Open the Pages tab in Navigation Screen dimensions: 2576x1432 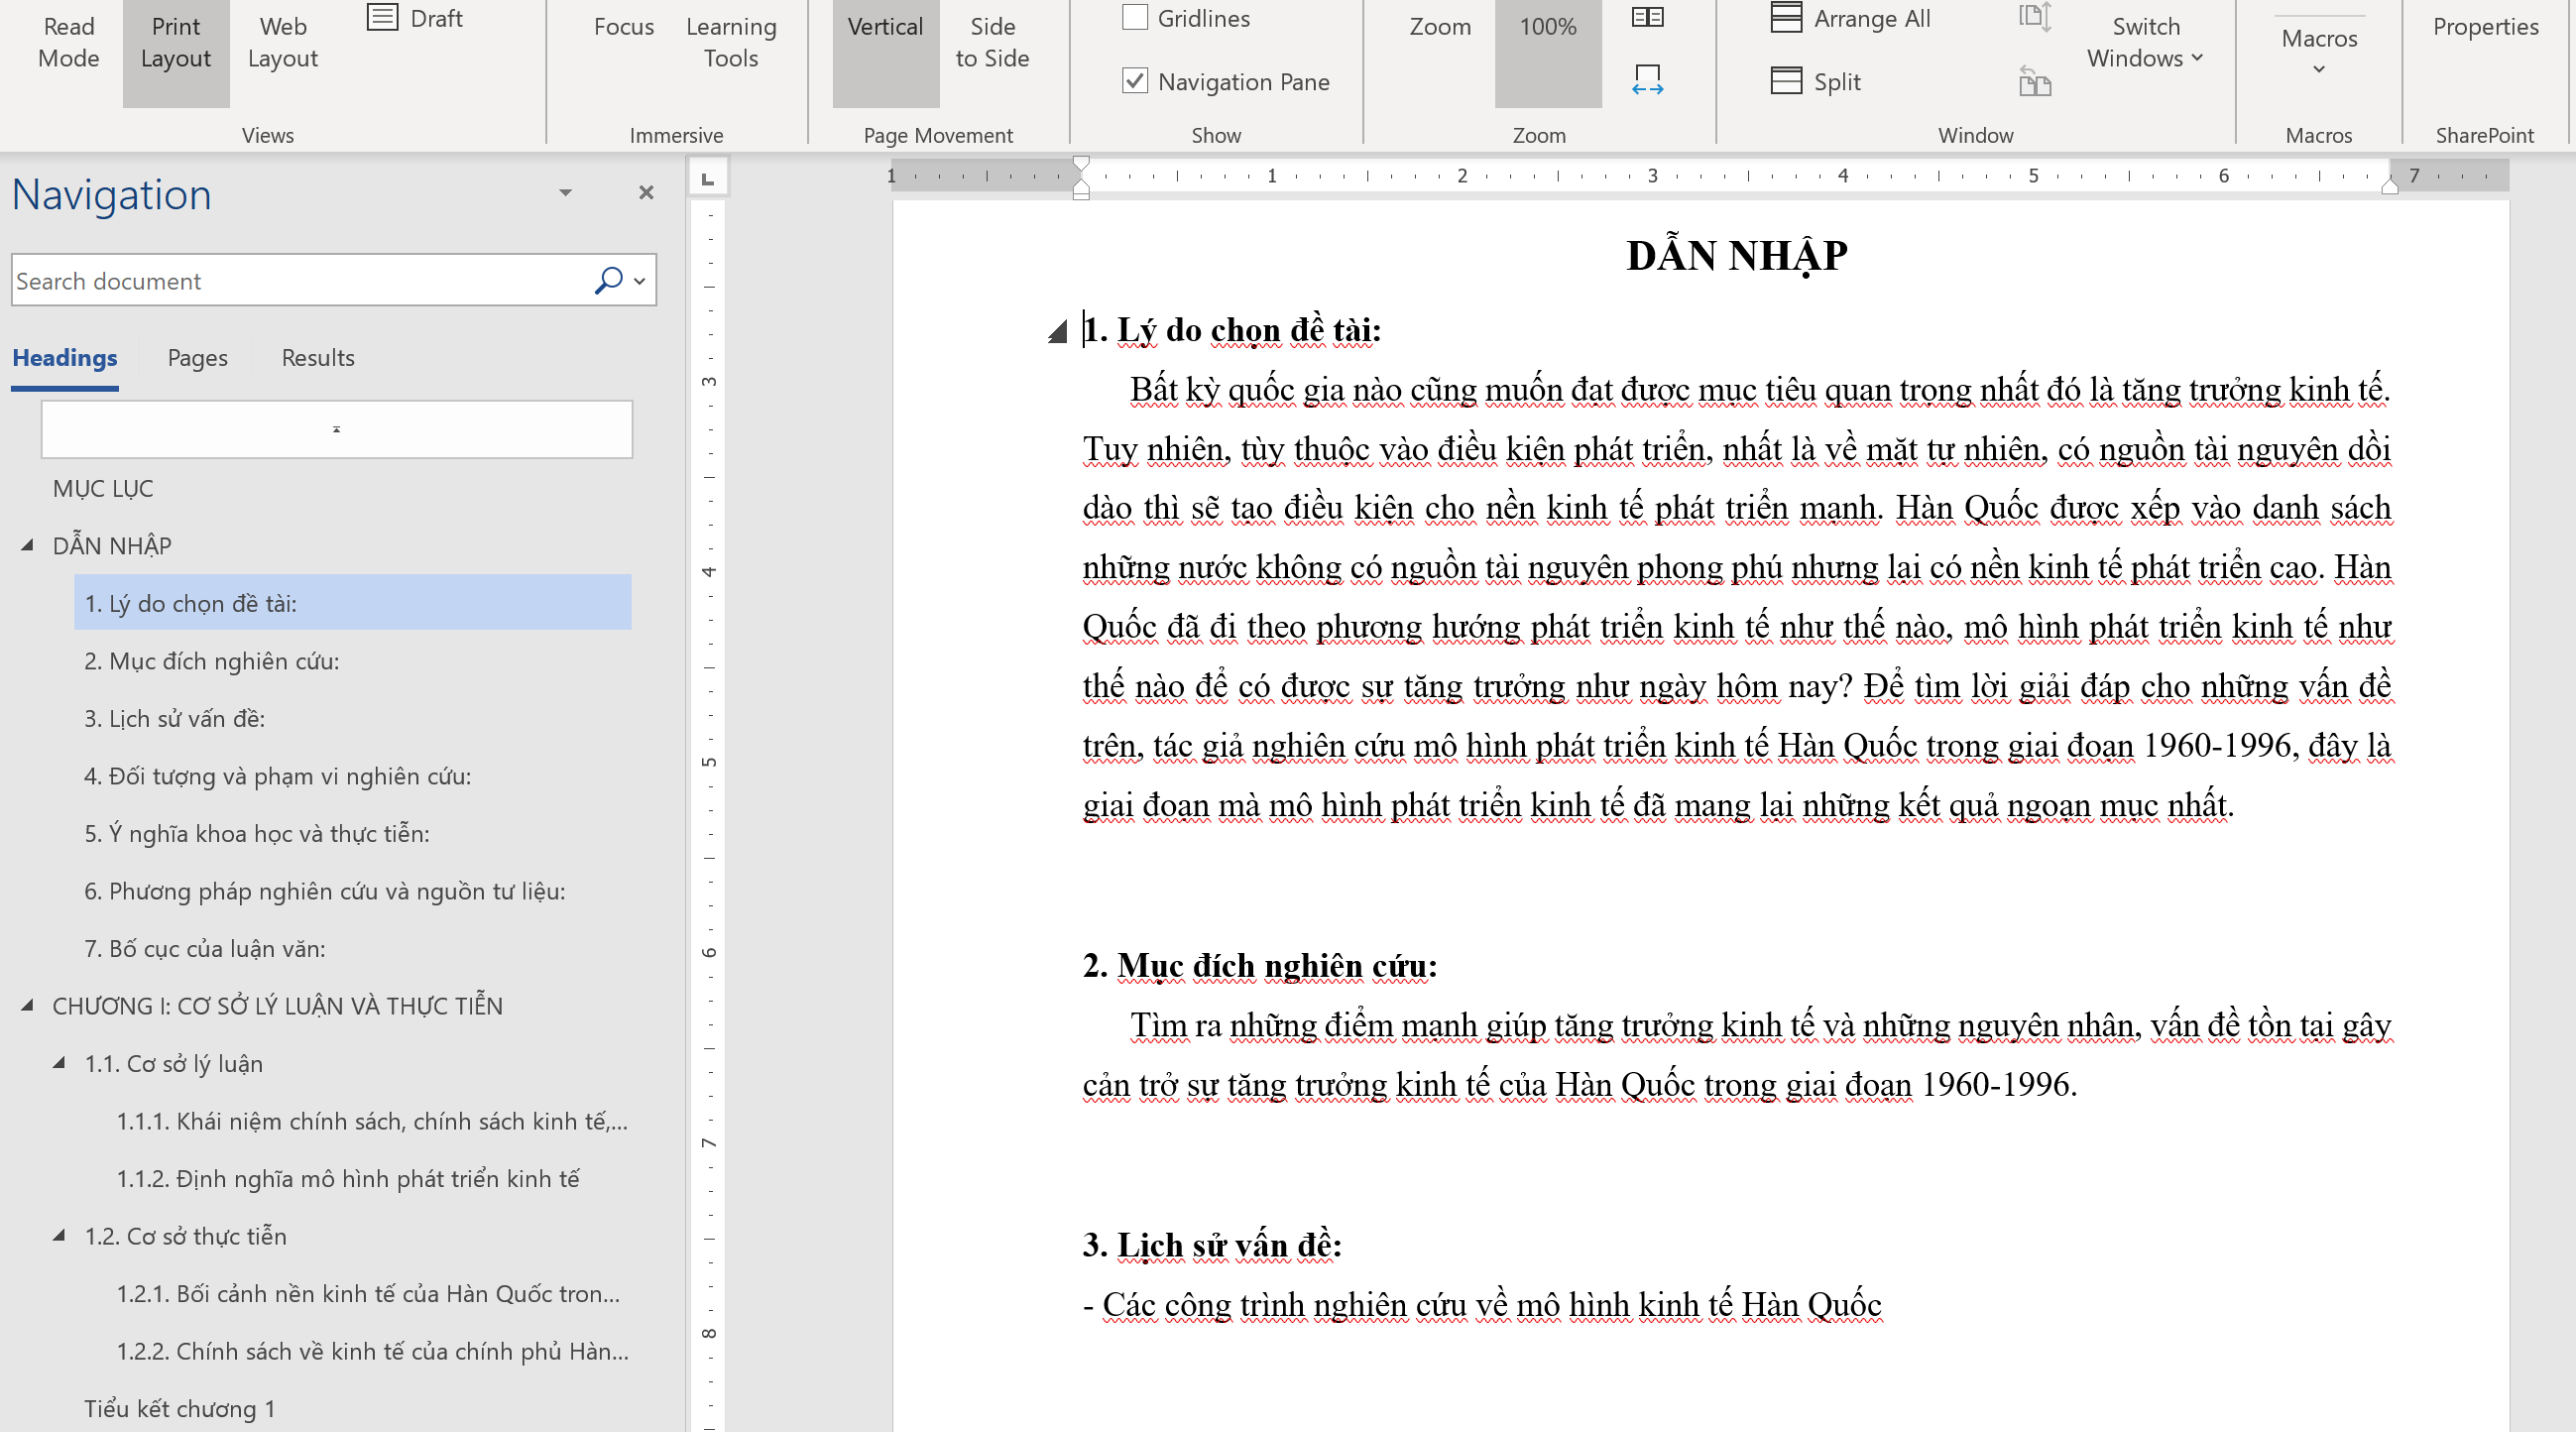pos(197,358)
